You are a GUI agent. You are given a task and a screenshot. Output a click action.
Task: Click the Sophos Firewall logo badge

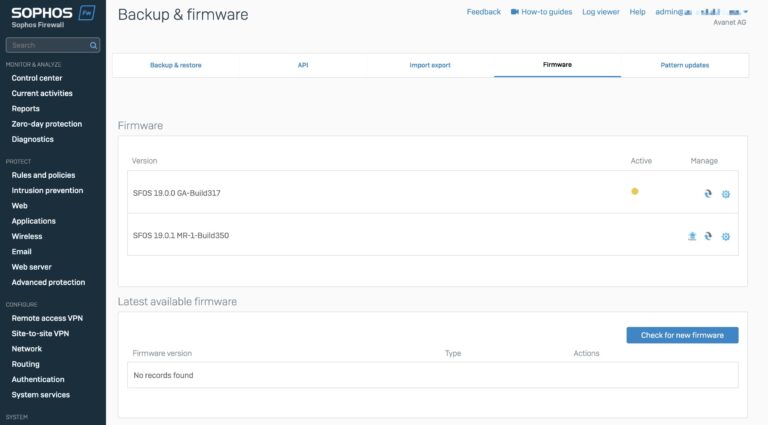87,13
